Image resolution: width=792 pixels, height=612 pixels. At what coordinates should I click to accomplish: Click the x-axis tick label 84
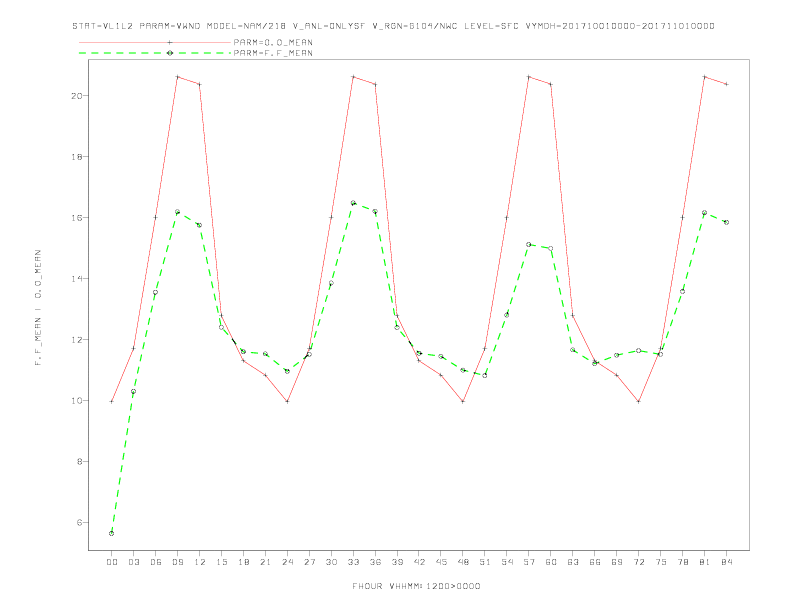tap(727, 562)
